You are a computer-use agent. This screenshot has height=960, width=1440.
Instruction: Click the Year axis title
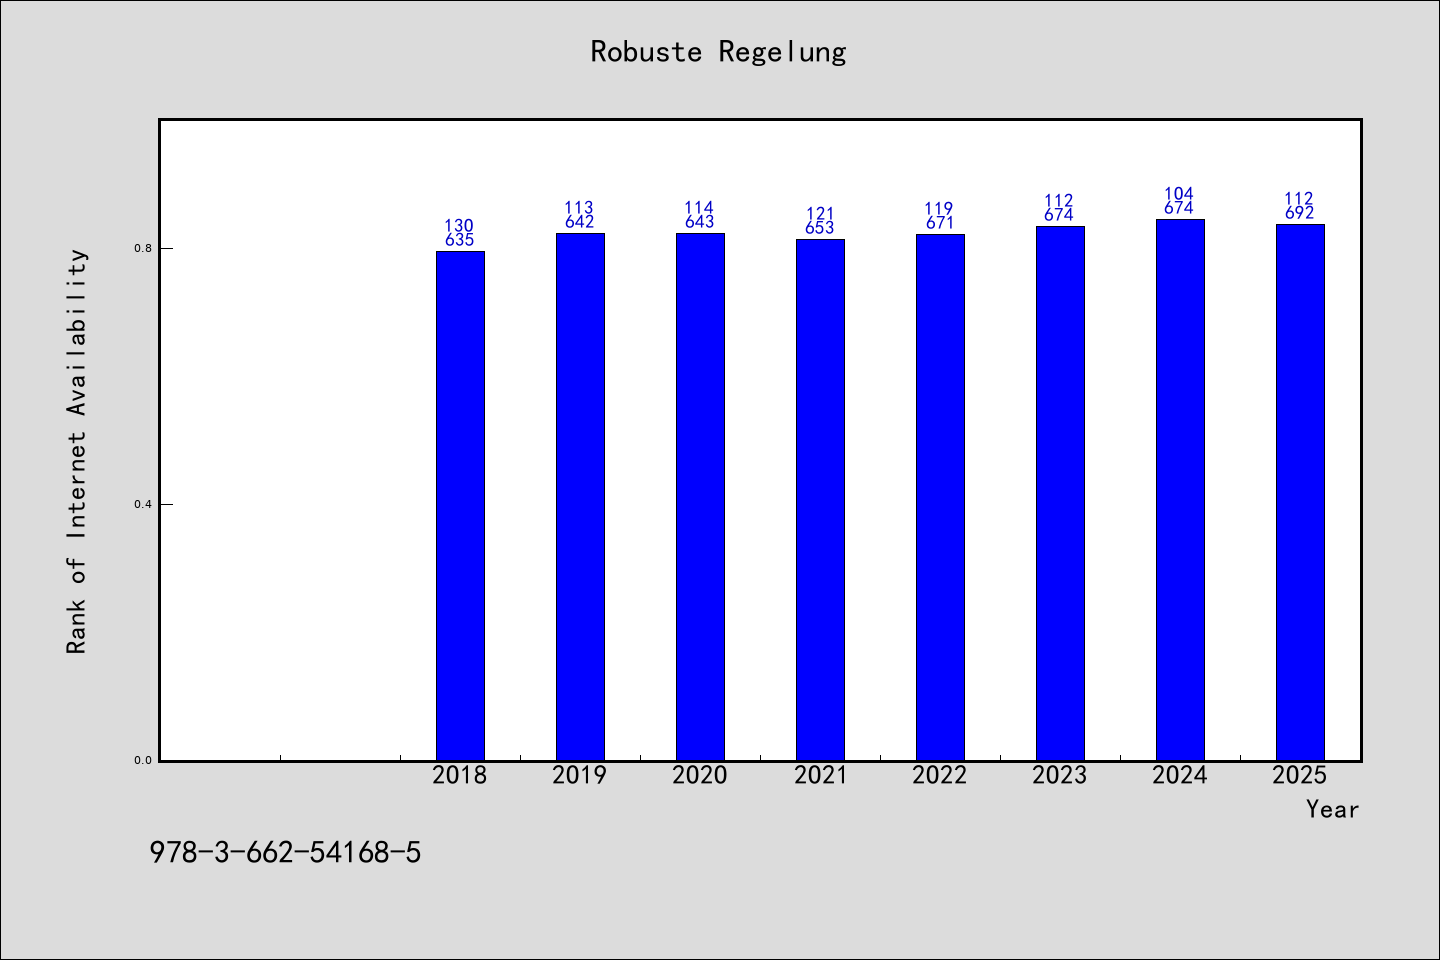[1333, 809]
